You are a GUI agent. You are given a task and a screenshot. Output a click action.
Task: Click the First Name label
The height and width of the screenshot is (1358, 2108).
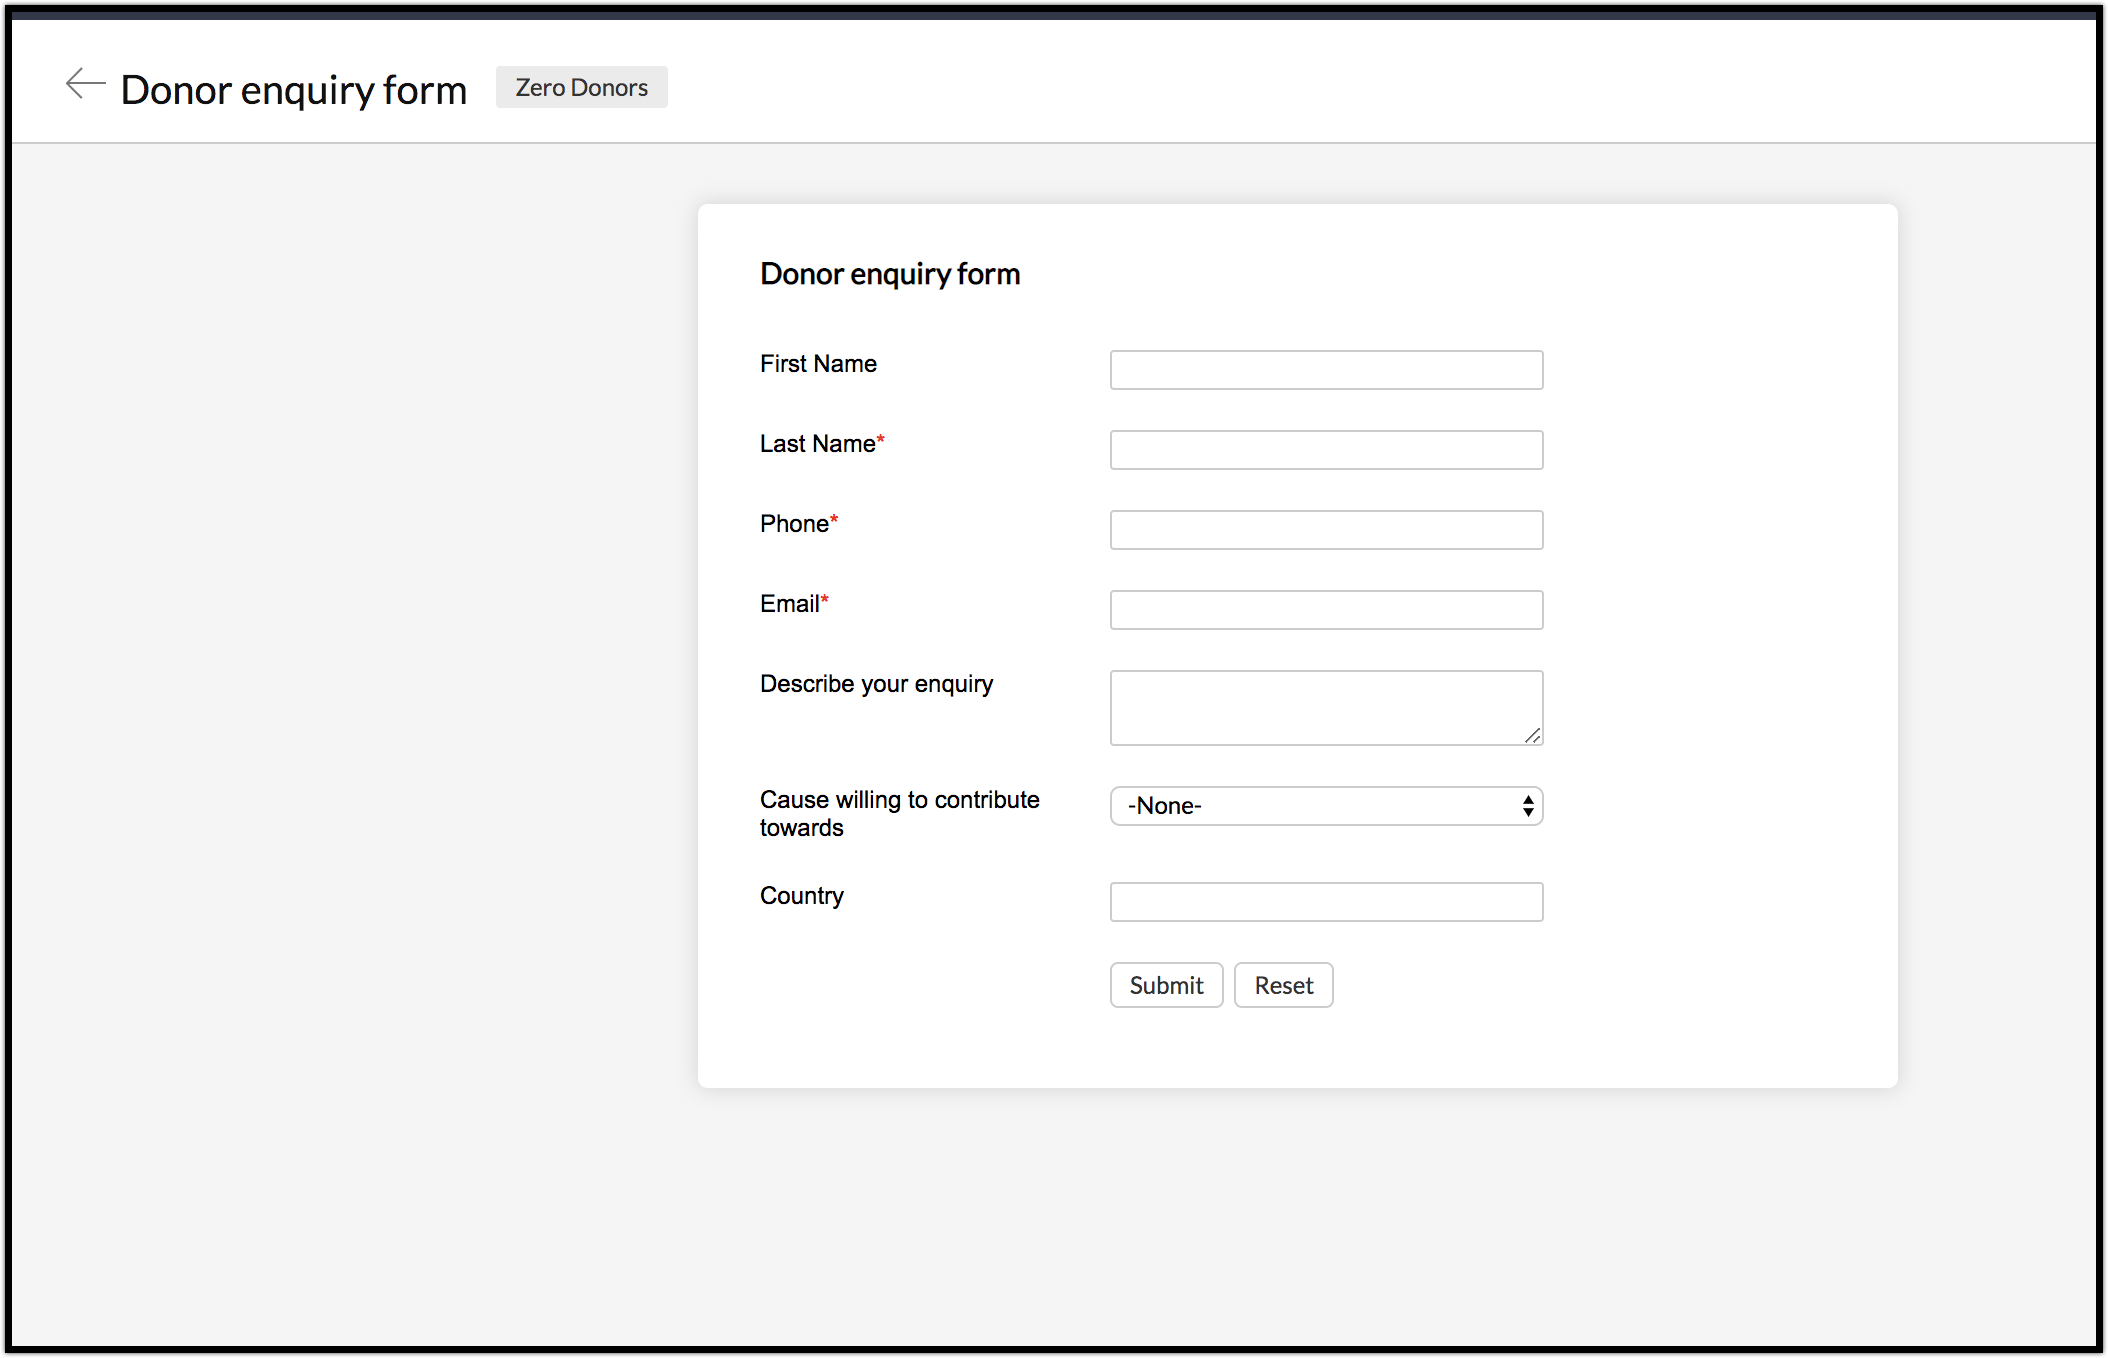818,364
